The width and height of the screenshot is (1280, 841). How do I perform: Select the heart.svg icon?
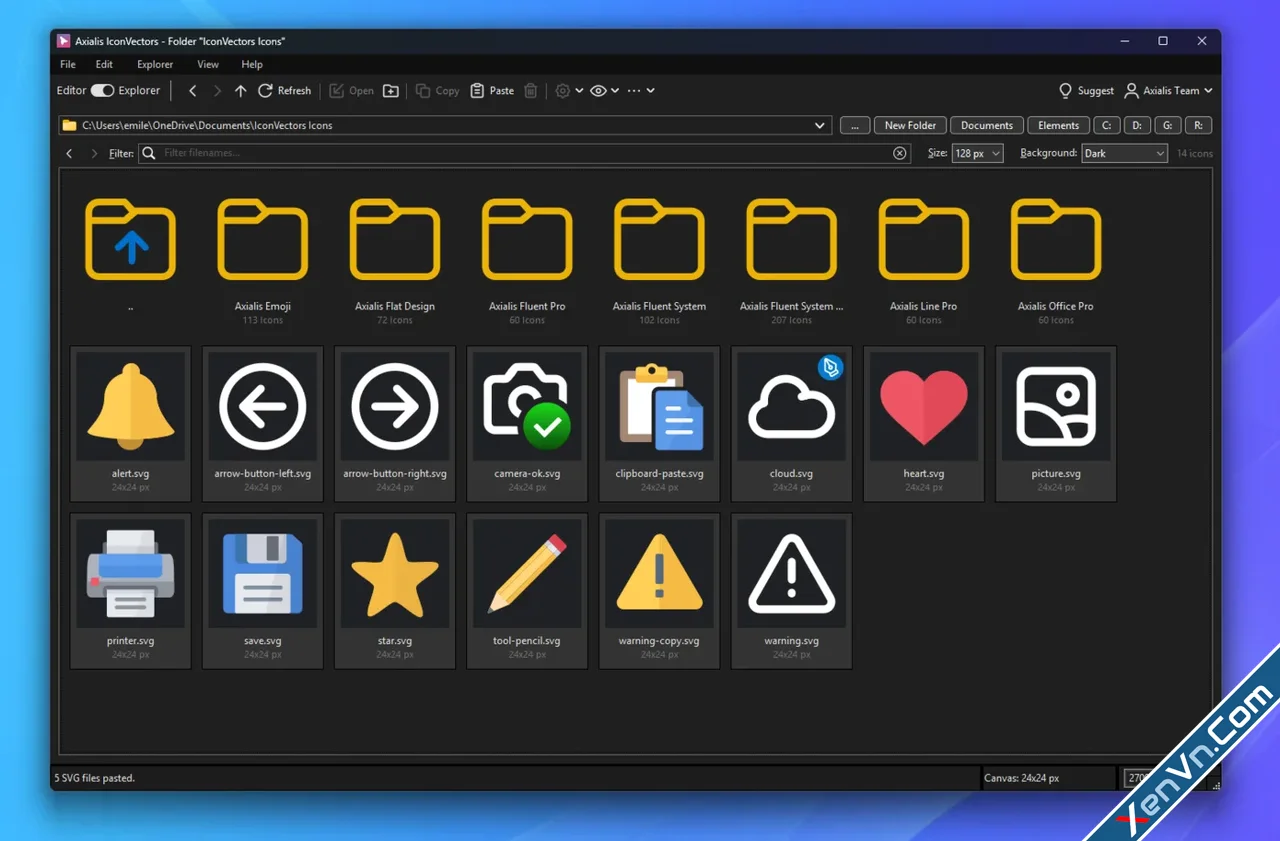(923, 424)
